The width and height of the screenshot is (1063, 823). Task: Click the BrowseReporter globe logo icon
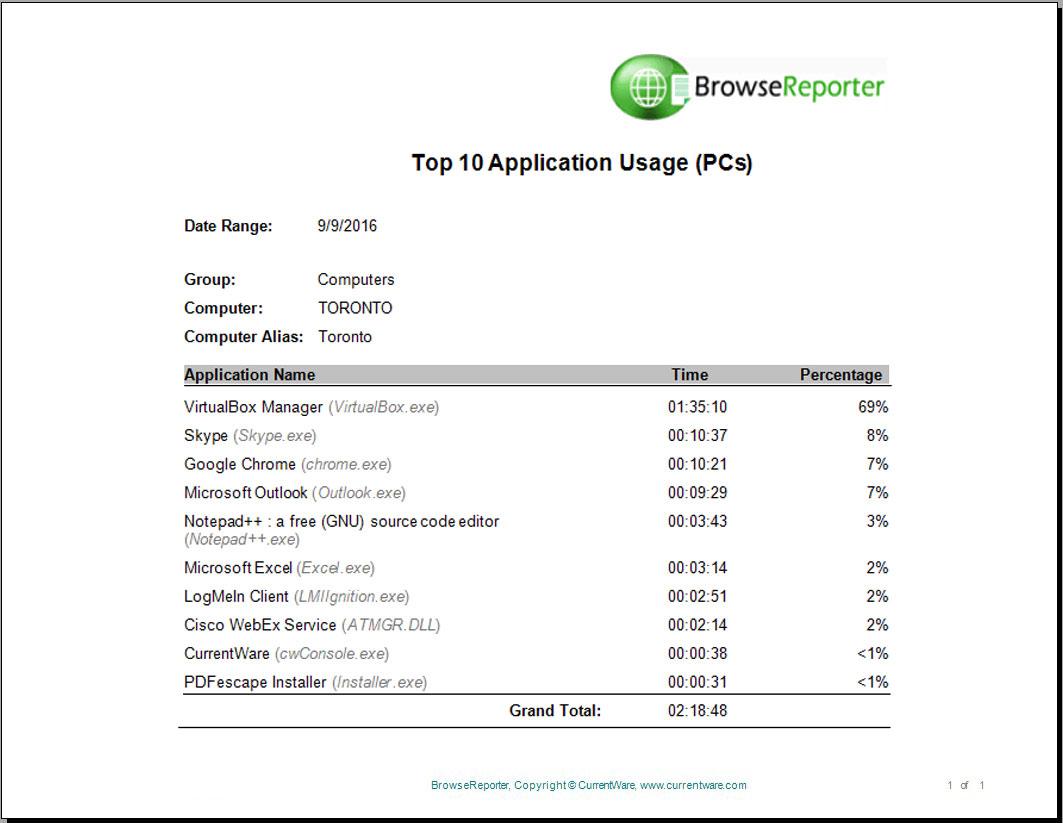click(649, 88)
